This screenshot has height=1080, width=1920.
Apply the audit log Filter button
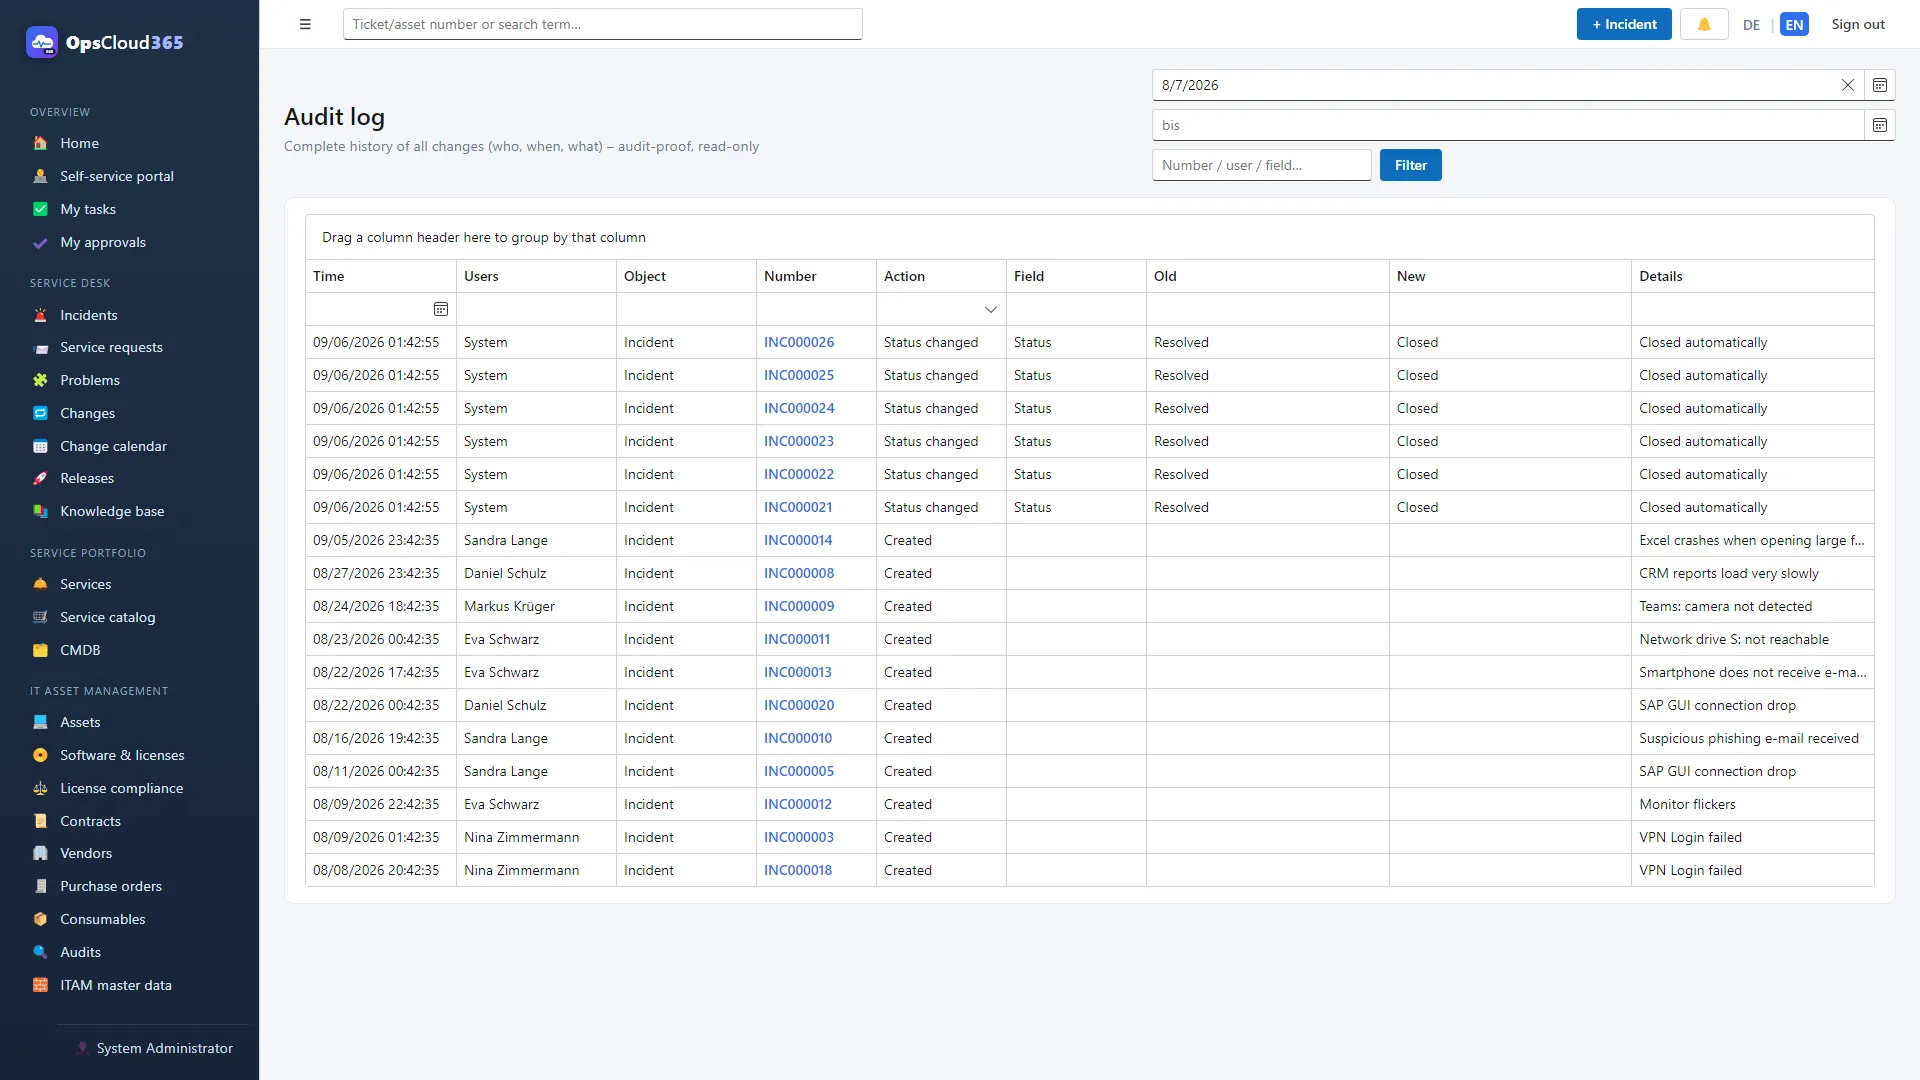click(x=1410, y=165)
